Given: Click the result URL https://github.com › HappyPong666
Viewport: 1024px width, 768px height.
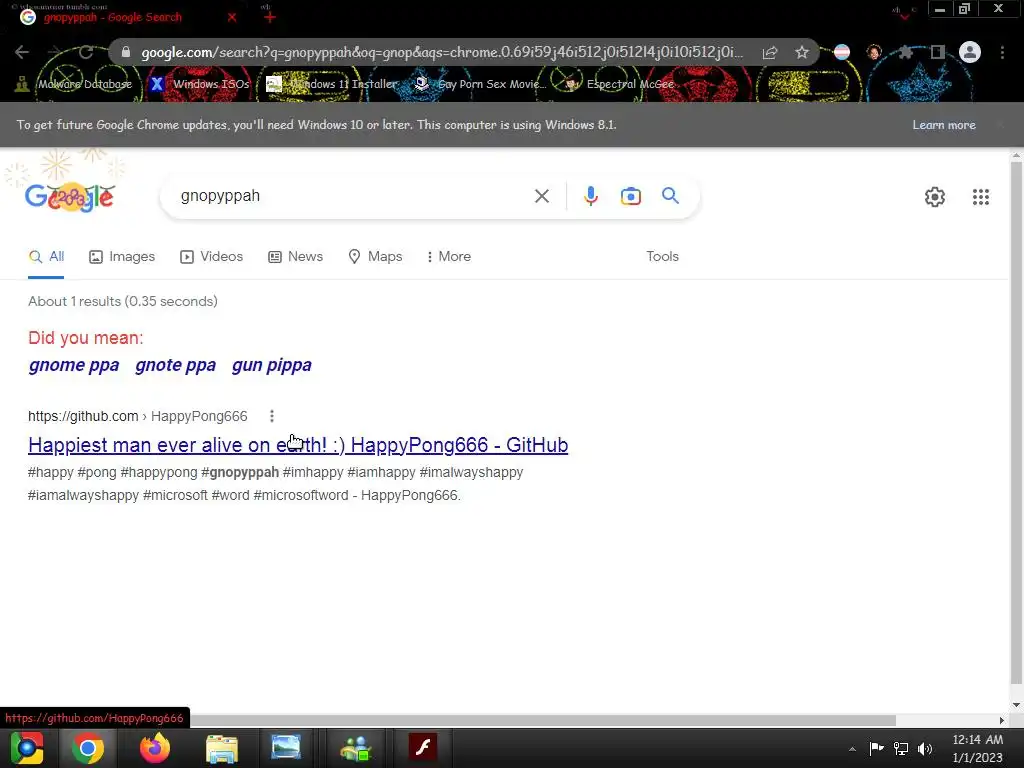Looking at the screenshot, I should pyautogui.click(x=138, y=416).
